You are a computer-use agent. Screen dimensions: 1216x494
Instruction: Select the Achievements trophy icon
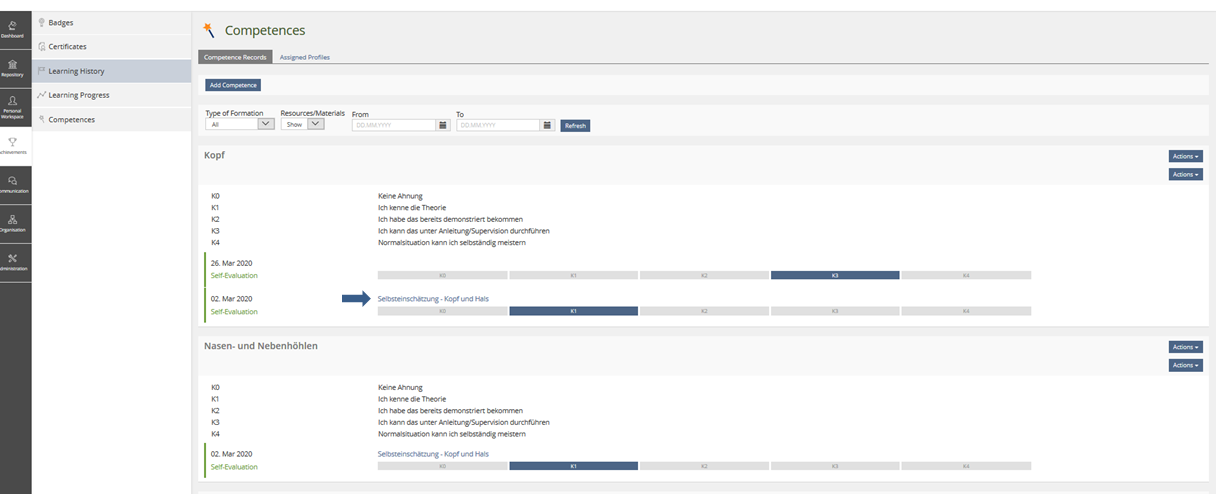pos(13,145)
